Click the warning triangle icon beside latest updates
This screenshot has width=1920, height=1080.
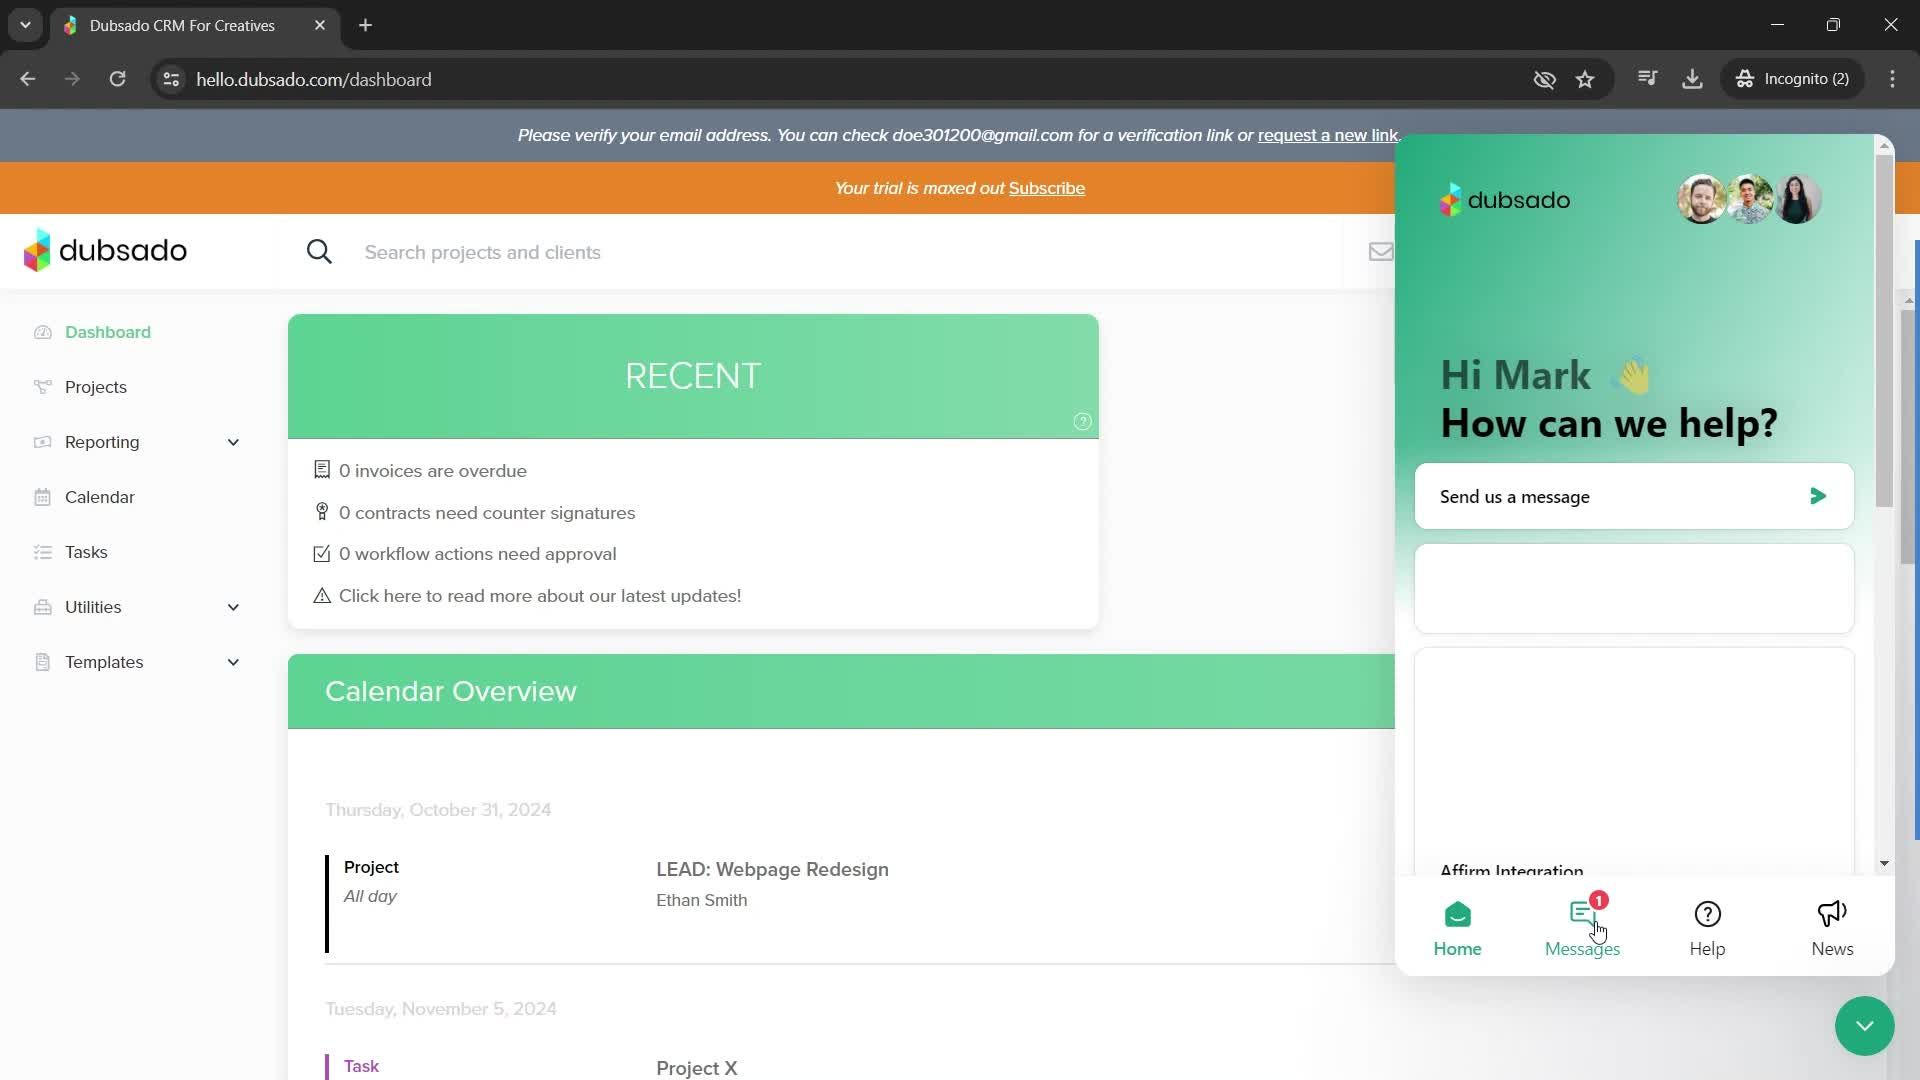(322, 596)
